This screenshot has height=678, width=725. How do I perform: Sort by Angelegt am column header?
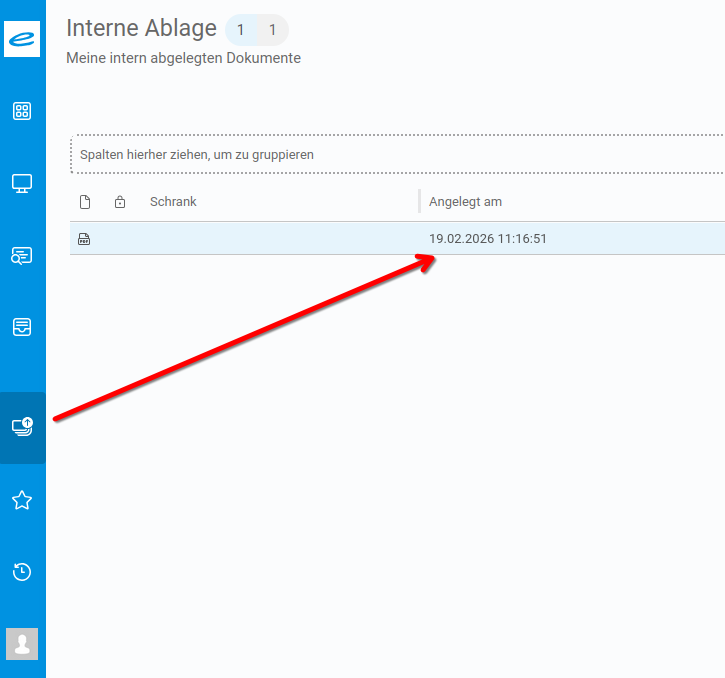(465, 202)
